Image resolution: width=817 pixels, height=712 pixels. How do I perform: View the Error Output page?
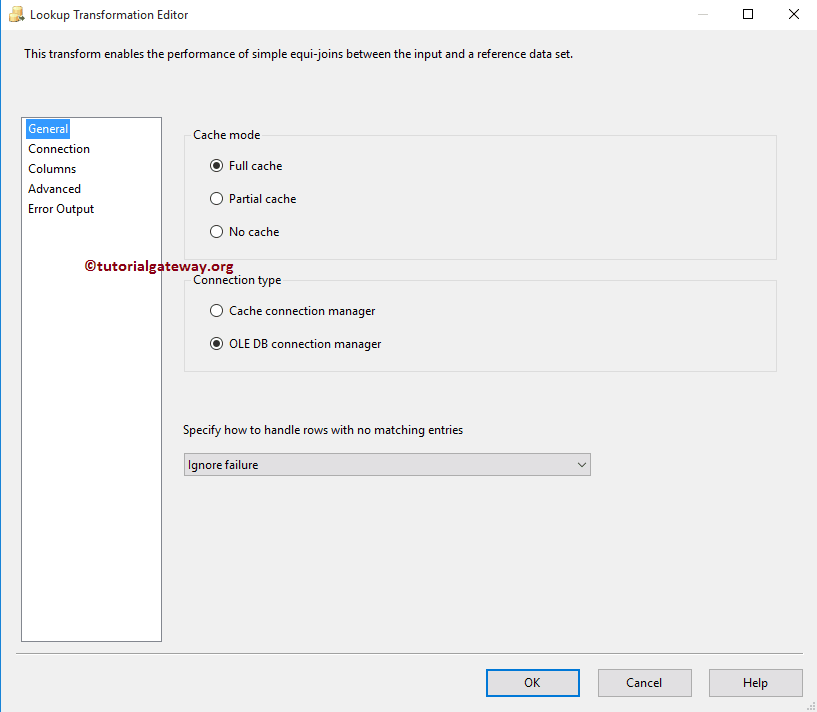60,208
